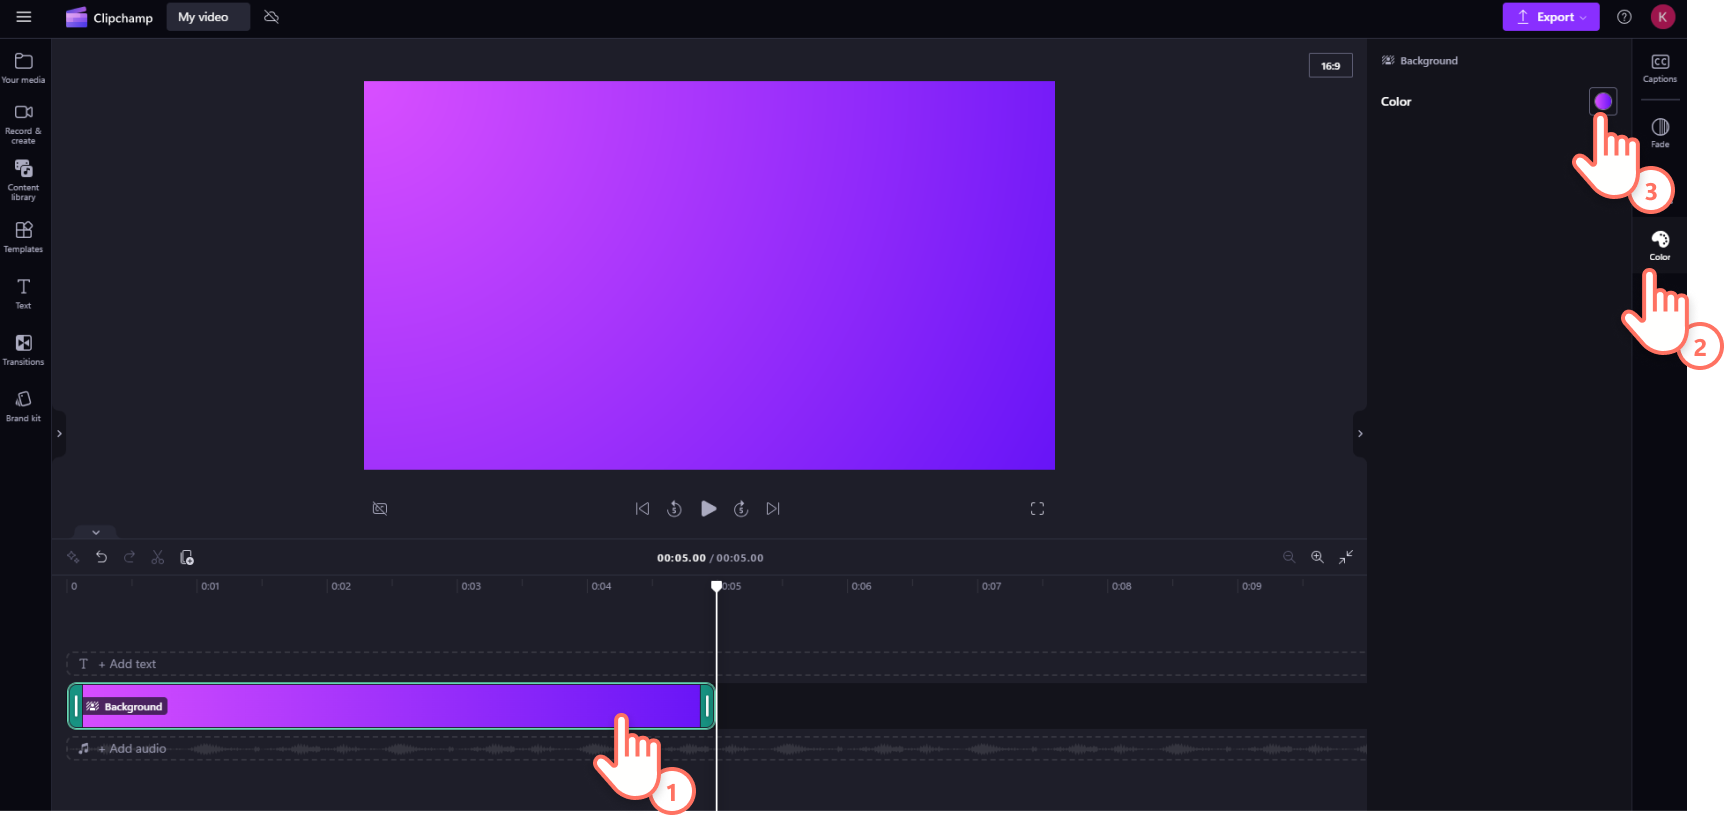Click the 00:05.00 current time display
This screenshot has height=816, width=1724.
click(681, 558)
